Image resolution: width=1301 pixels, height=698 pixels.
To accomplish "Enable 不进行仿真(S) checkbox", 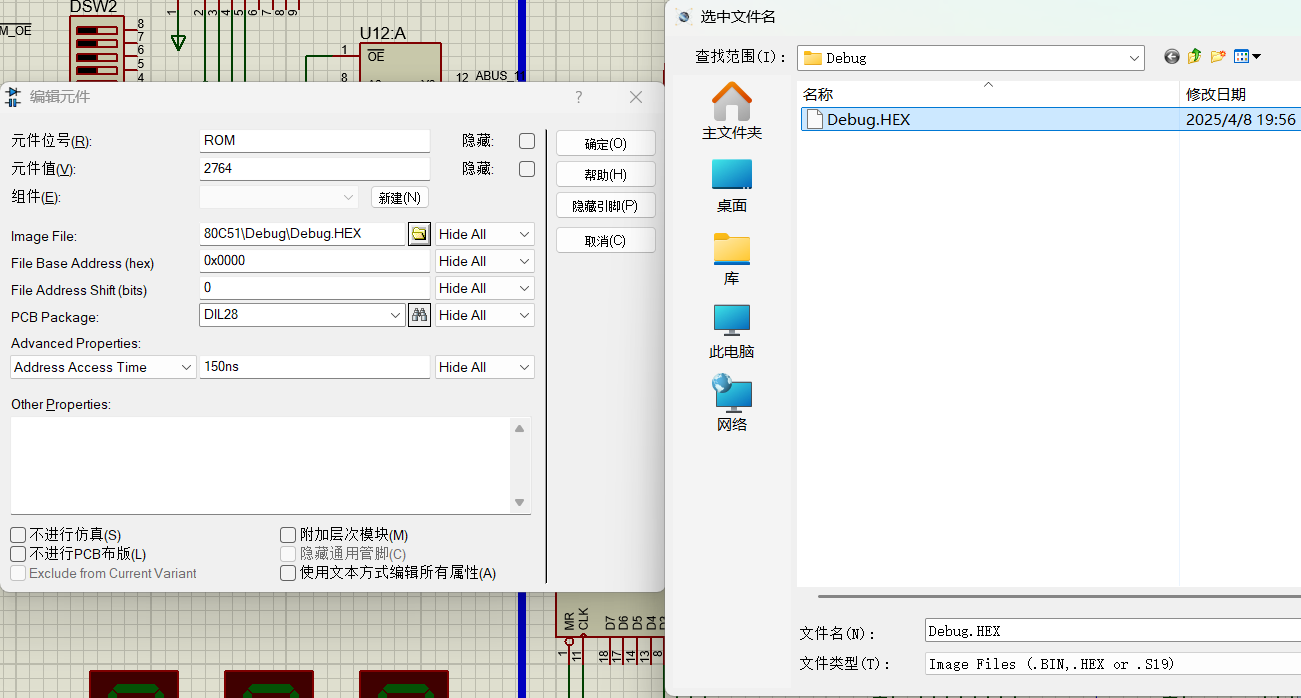I will (x=18, y=535).
